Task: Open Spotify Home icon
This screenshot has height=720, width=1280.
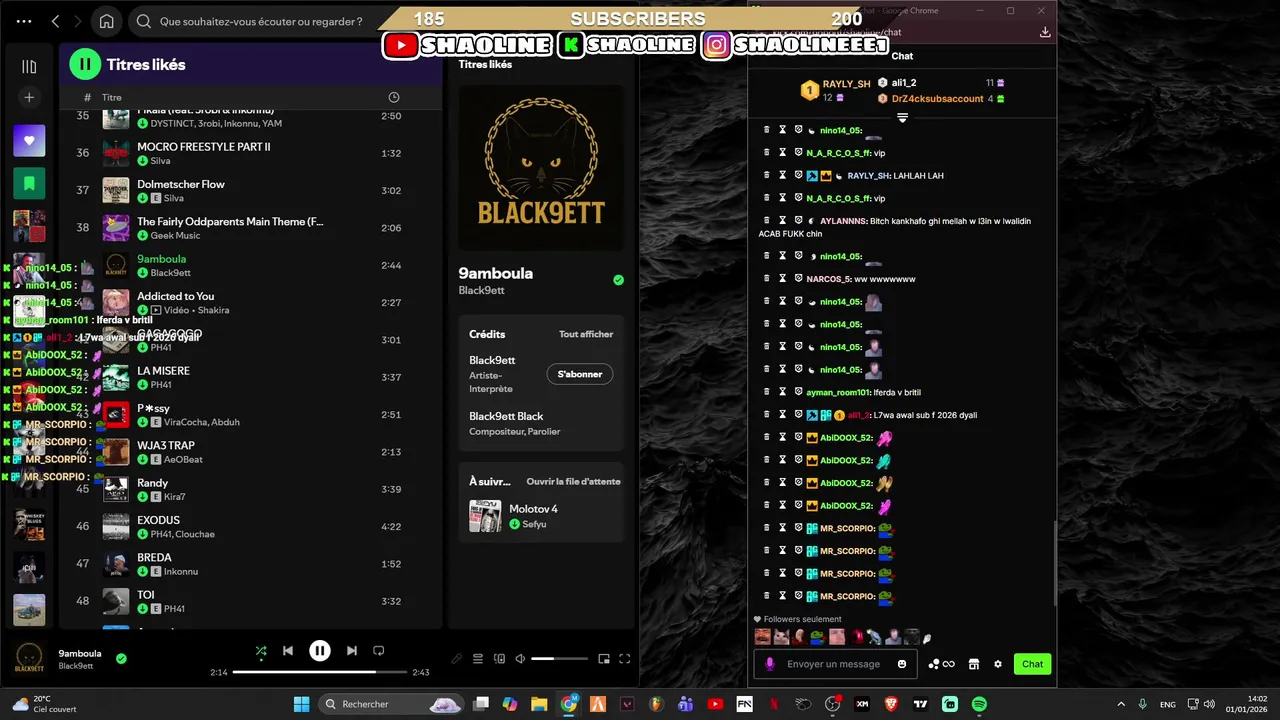Action: (107, 21)
